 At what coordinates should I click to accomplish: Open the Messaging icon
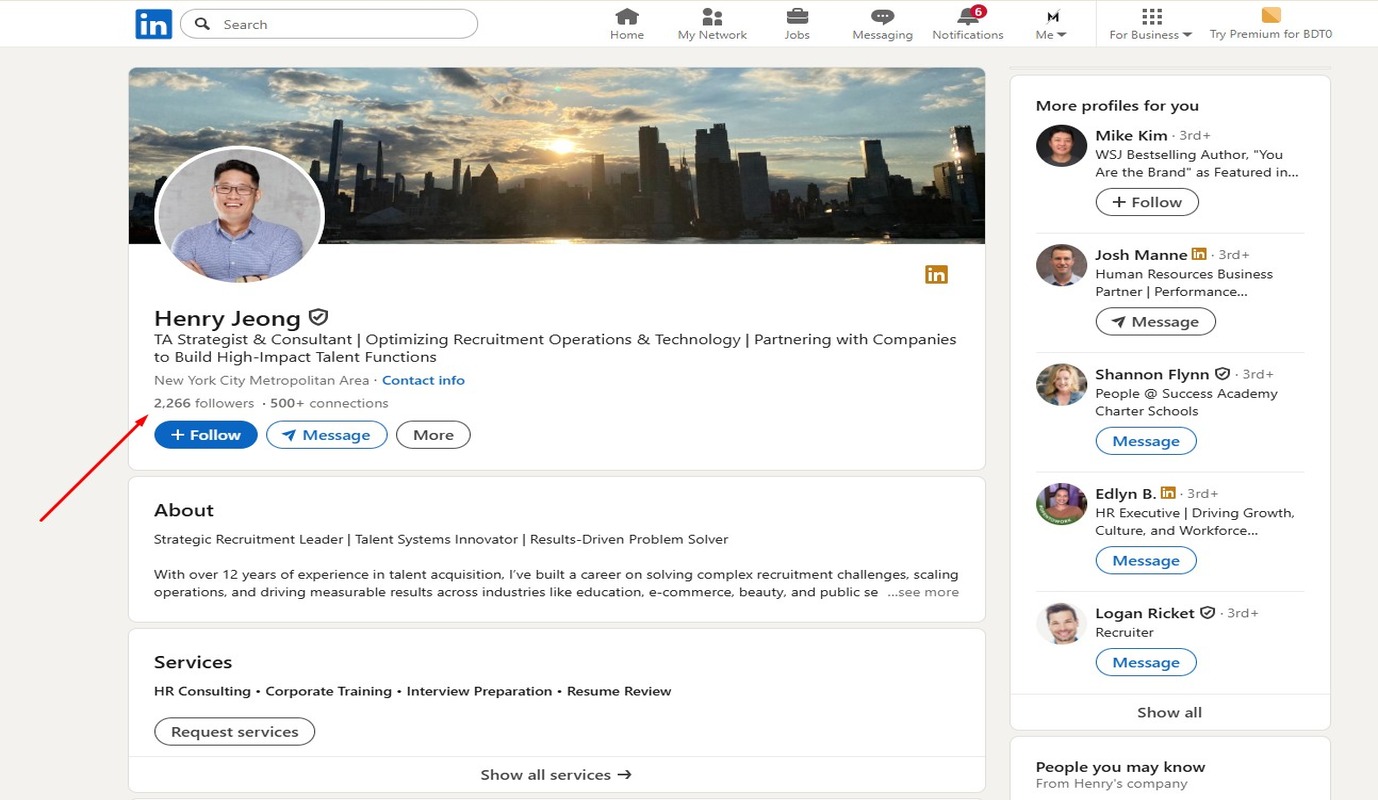882,17
